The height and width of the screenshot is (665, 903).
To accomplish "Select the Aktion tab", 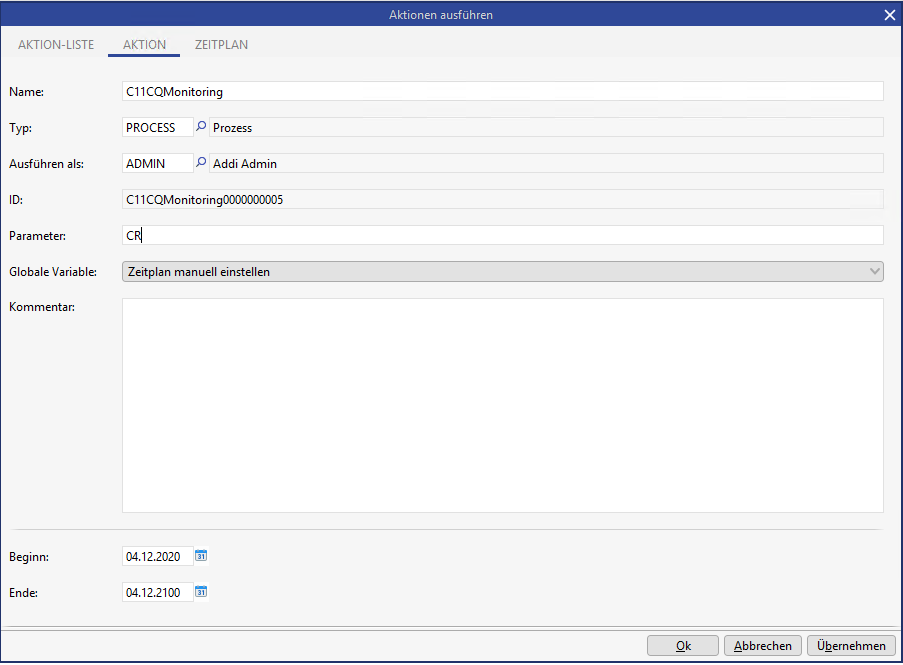I will (x=144, y=45).
